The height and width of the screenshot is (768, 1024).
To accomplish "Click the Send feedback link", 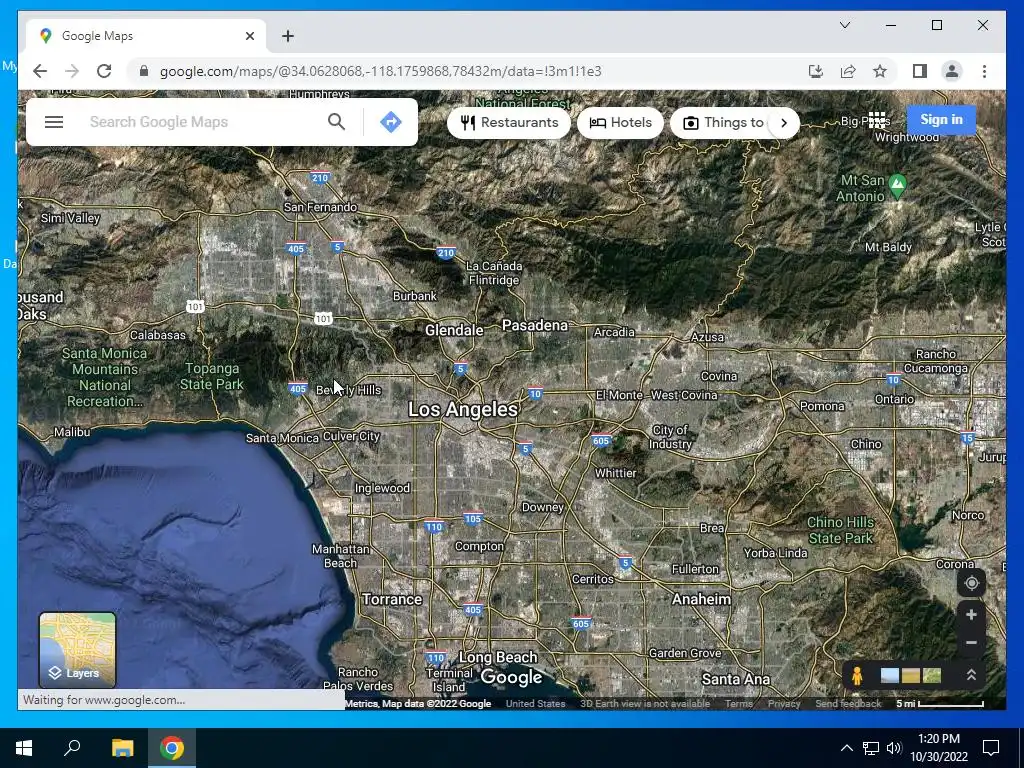I will click(848, 703).
